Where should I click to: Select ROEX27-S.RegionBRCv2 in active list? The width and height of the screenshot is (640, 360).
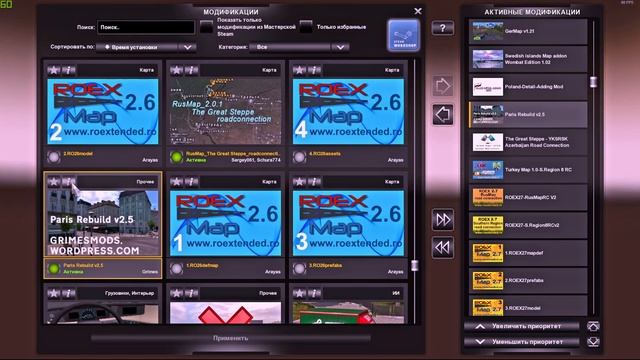pos(528,225)
